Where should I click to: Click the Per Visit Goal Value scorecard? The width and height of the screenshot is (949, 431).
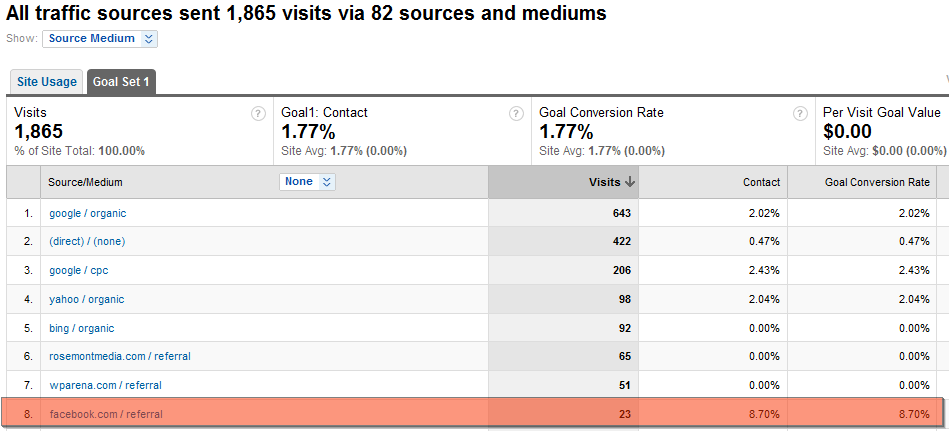[882, 130]
